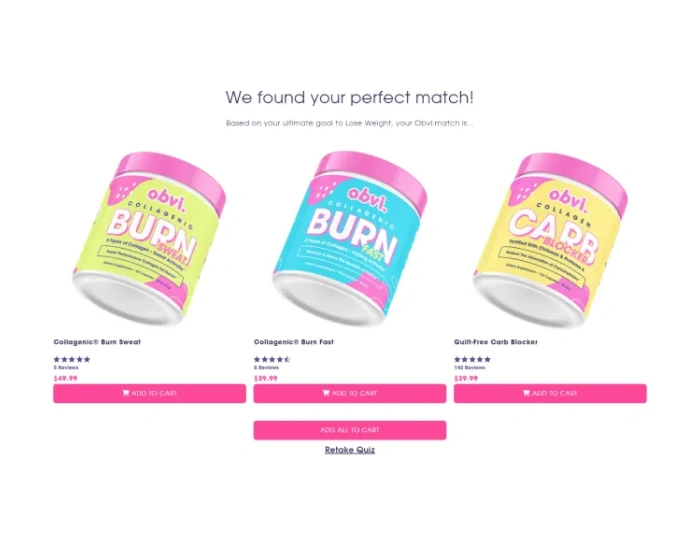The height and width of the screenshot is (550, 700).
Task: Click cart icon on Burn Sweat button
Action: pos(126,393)
